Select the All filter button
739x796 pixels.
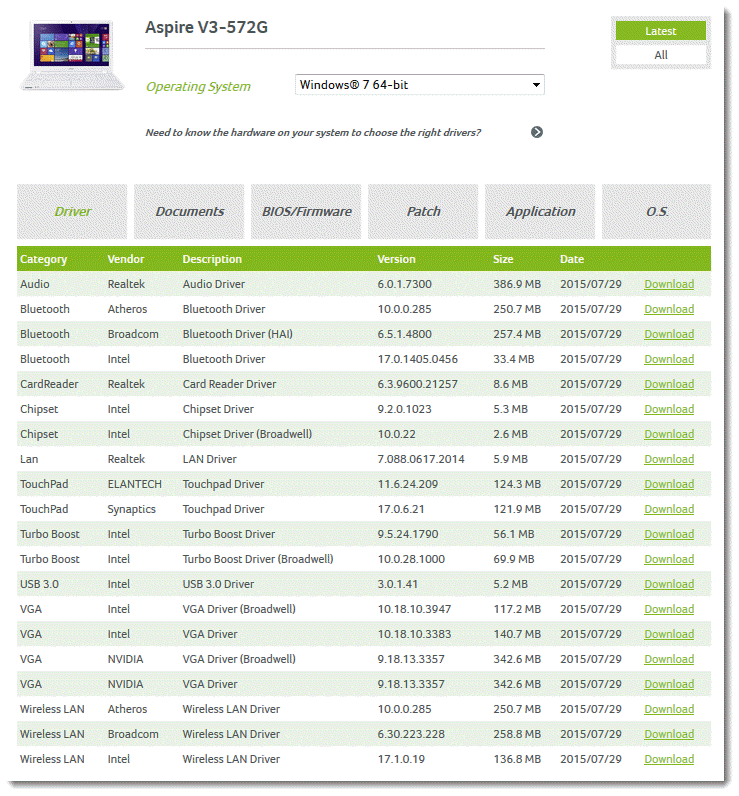pyautogui.click(x=660, y=55)
